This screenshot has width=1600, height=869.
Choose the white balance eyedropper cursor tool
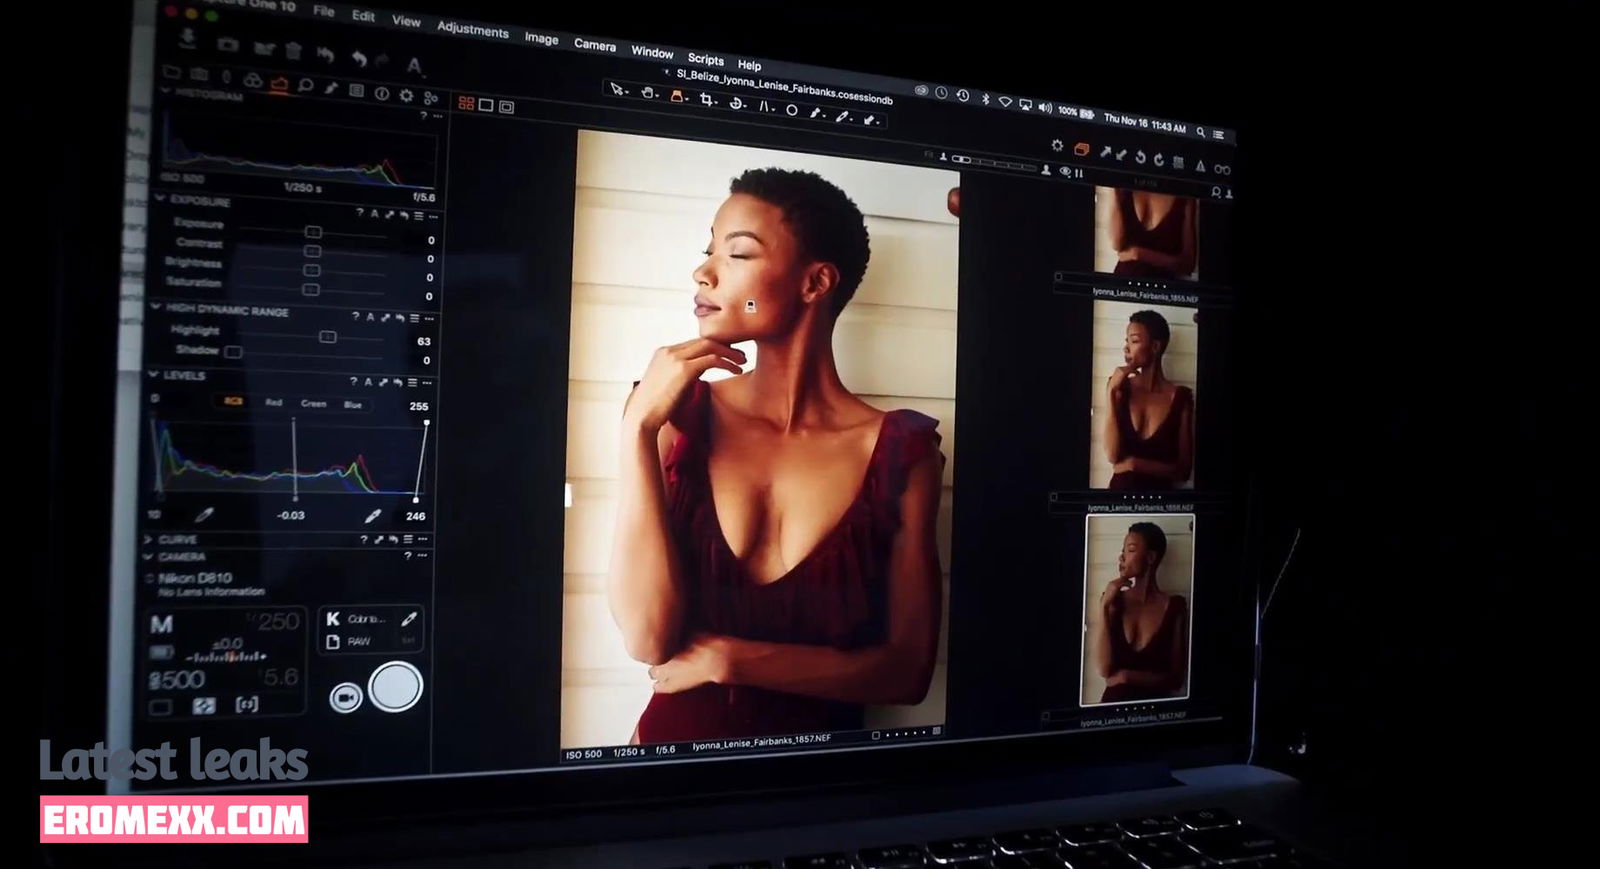coord(843,116)
